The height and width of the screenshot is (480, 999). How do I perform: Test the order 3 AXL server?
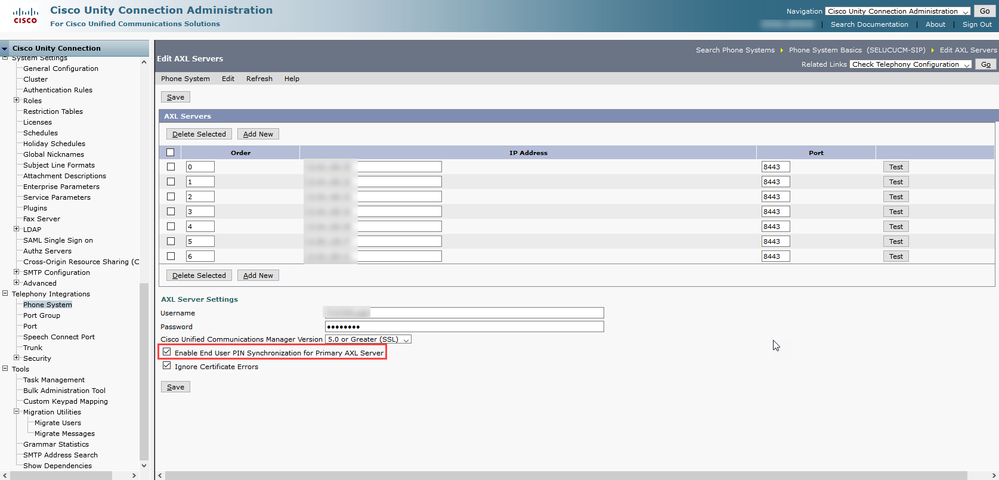(x=896, y=211)
